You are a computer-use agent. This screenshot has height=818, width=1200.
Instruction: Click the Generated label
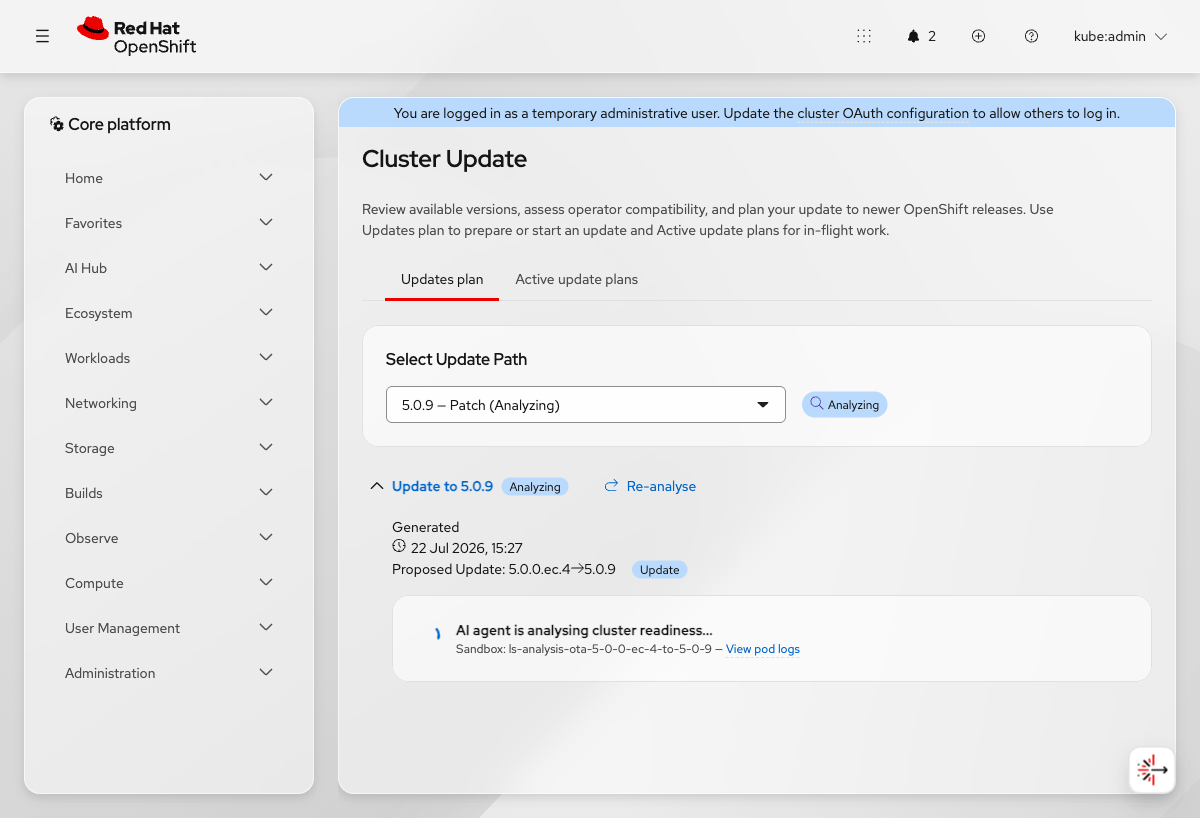(426, 527)
